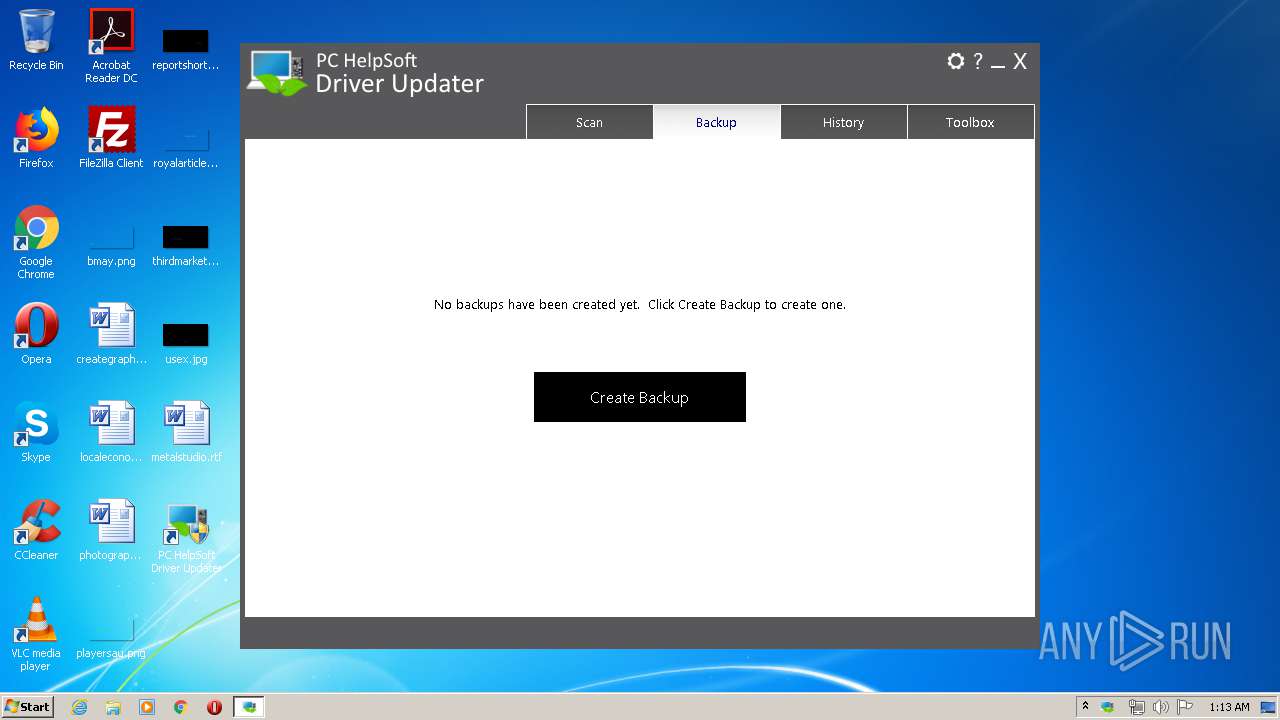The height and width of the screenshot is (720, 1280).
Task: Select the bmay.png file icon
Action: (111, 246)
